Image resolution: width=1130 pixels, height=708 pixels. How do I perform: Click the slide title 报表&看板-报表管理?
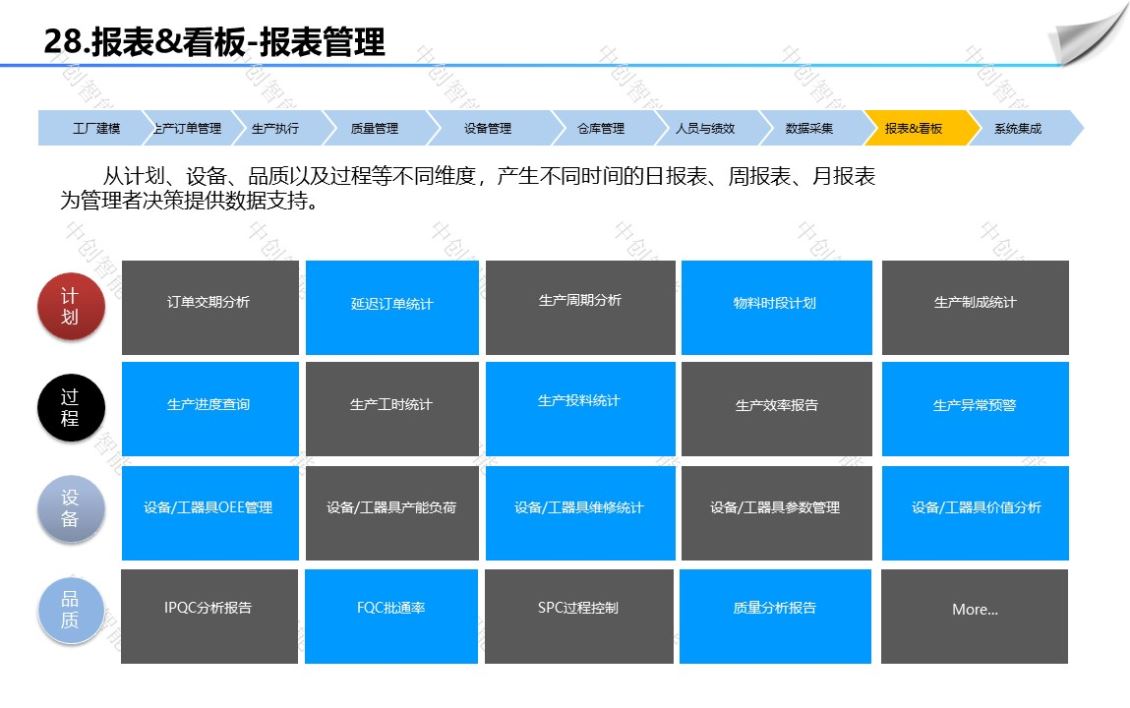pyautogui.click(x=215, y=43)
